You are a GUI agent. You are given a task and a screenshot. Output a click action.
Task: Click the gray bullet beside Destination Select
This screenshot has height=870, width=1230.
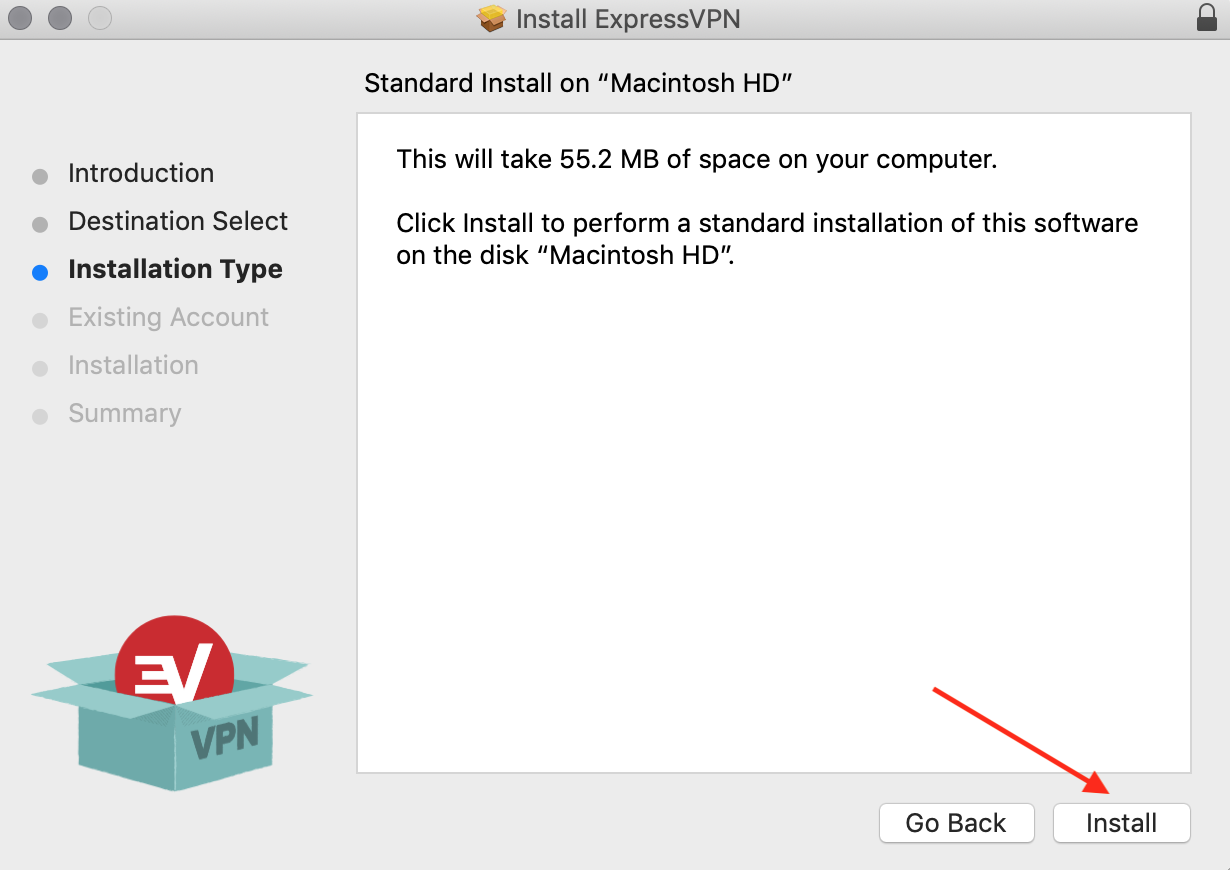(x=40, y=225)
